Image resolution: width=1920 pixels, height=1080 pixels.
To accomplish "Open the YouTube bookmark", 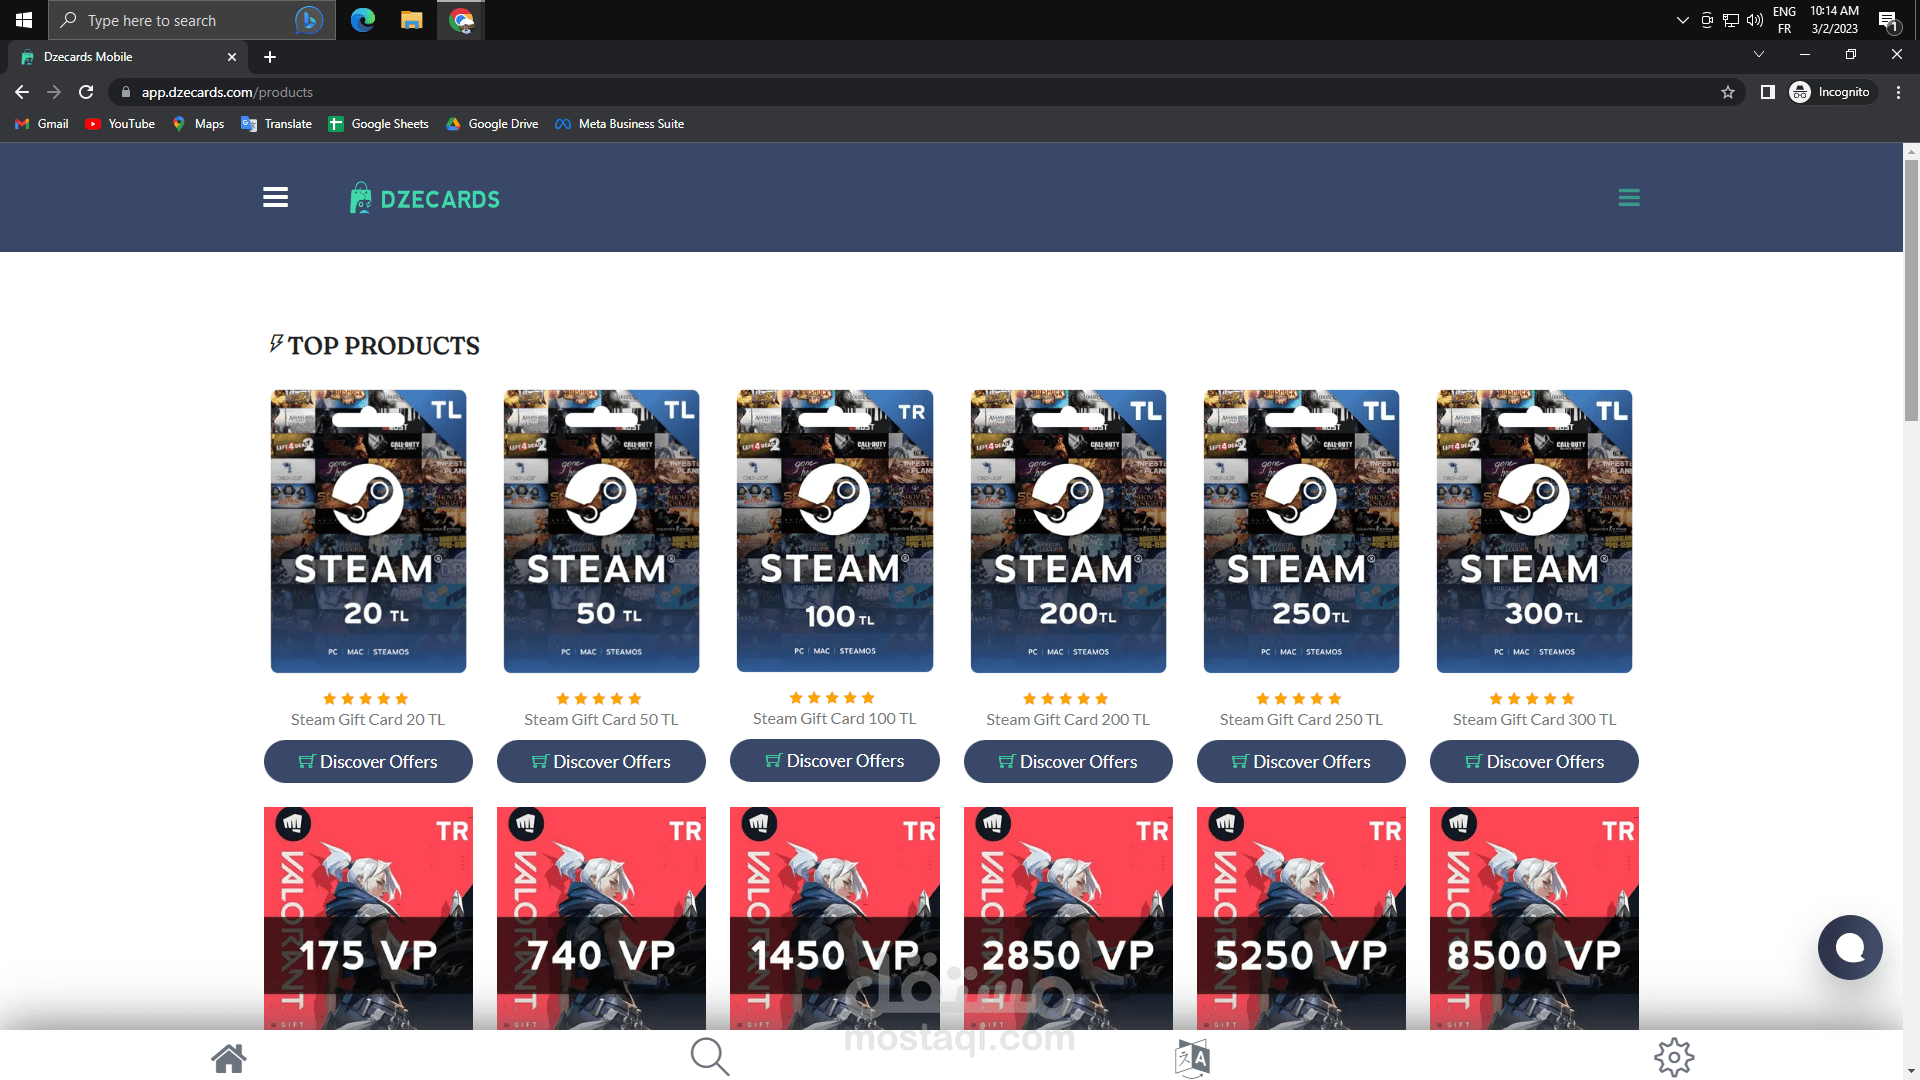I will [120, 124].
